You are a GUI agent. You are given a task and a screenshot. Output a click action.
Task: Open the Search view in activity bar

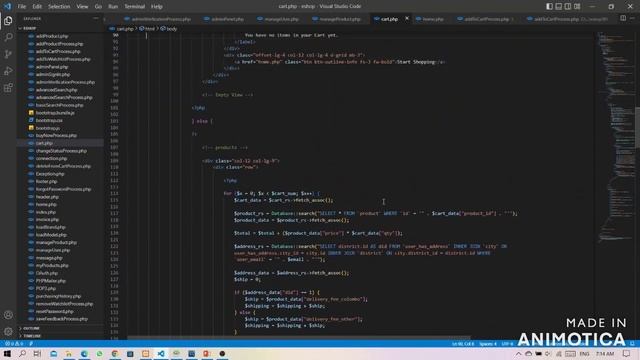[x=8, y=37]
